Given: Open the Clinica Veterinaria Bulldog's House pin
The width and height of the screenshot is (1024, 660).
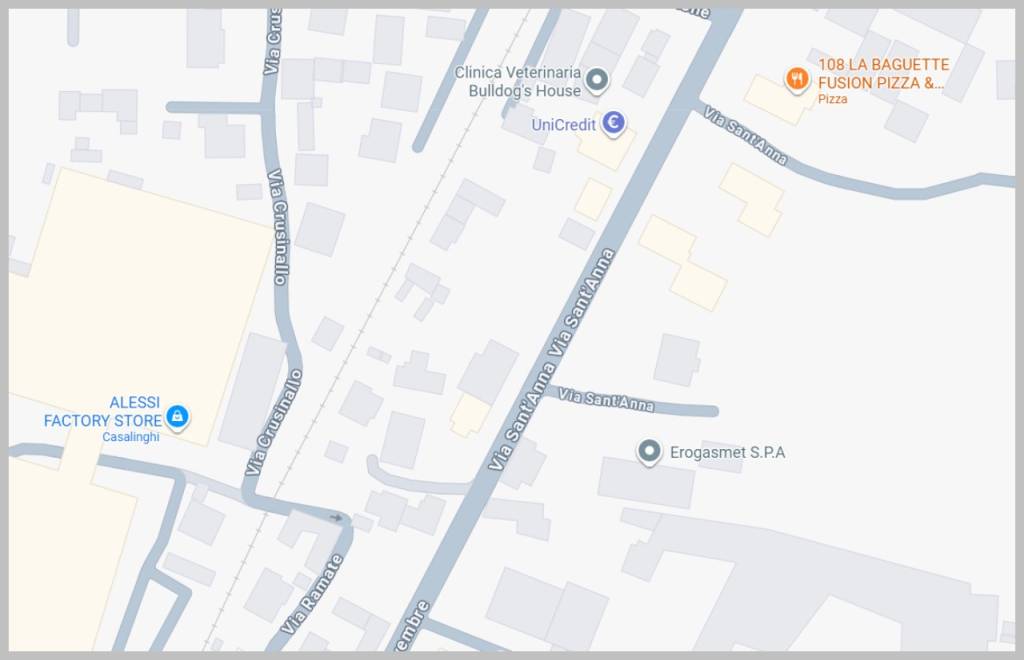Looking at the screenshot, I should point(596,80).
